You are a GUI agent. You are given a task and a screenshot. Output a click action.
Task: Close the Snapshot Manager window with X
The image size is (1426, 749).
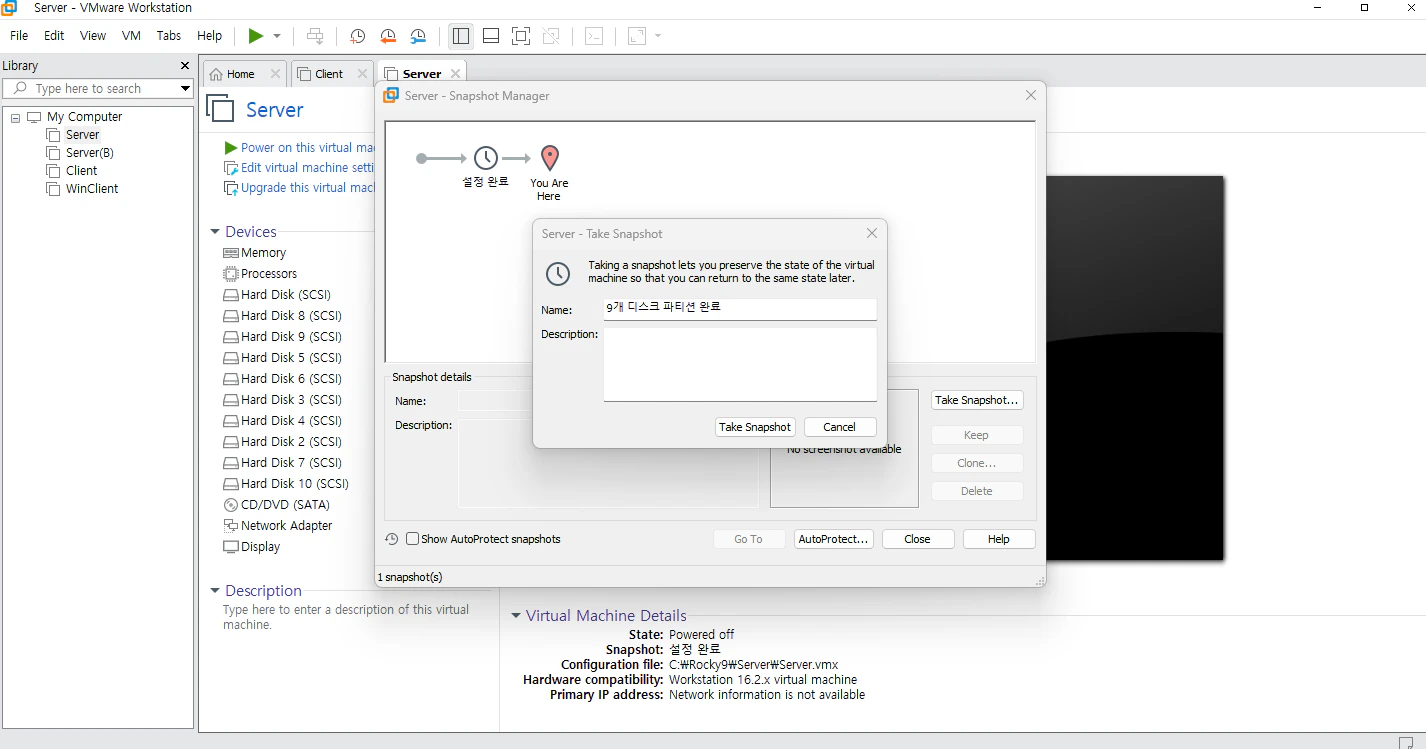coord(1031,96)
